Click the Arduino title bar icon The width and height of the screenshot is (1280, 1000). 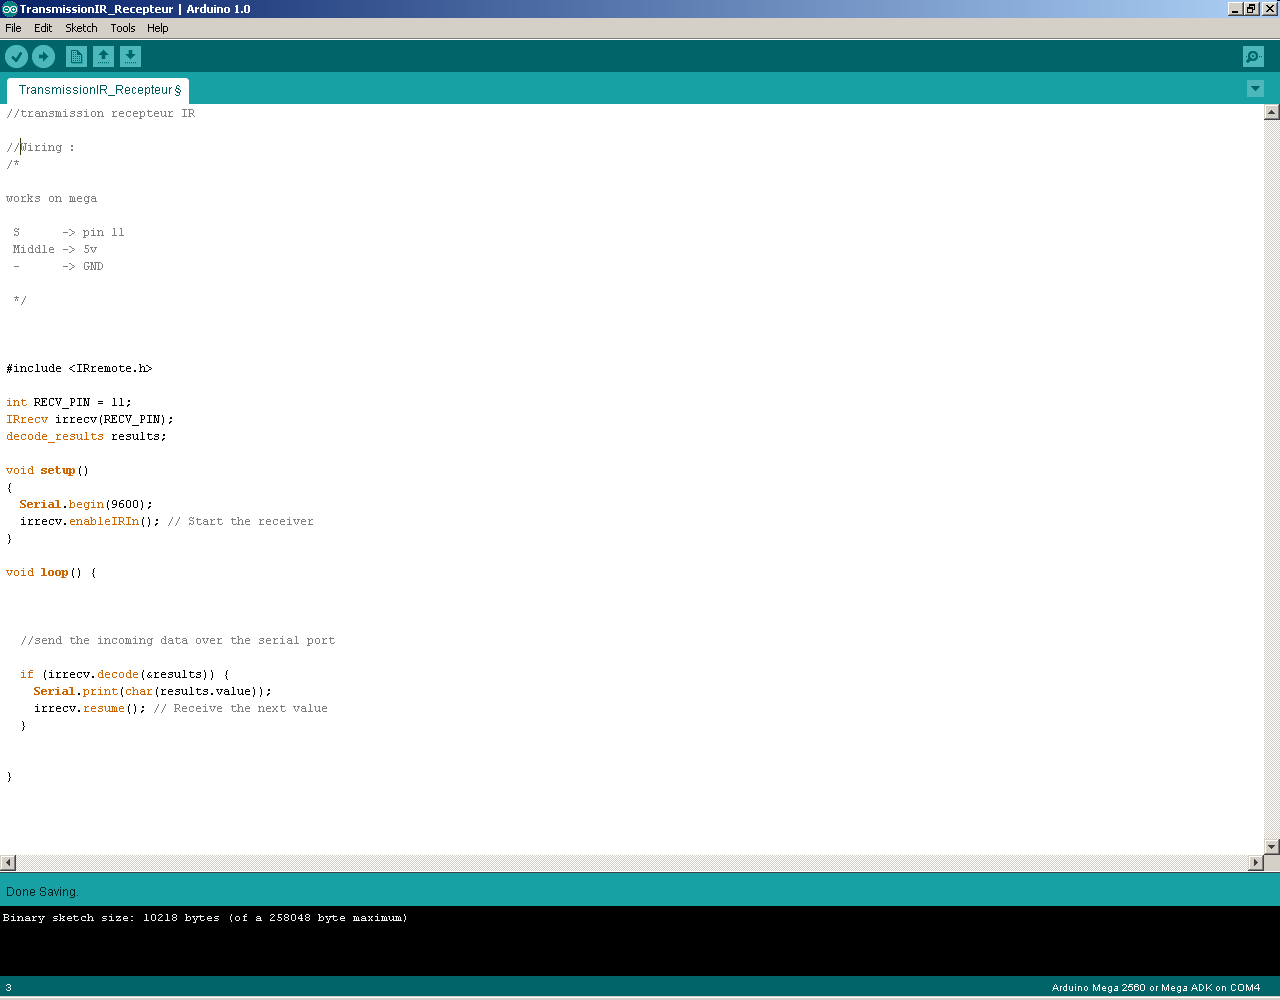9,9
